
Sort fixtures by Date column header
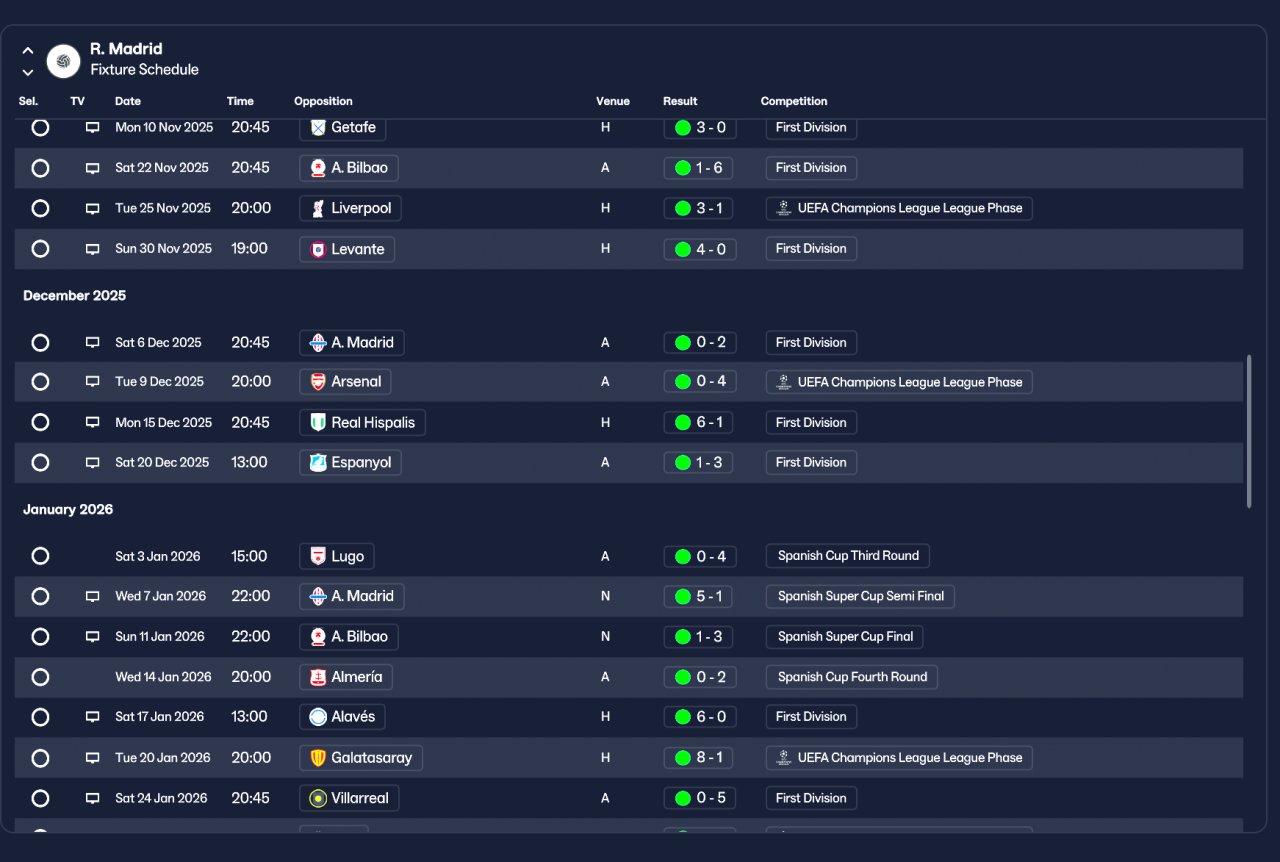128,101
